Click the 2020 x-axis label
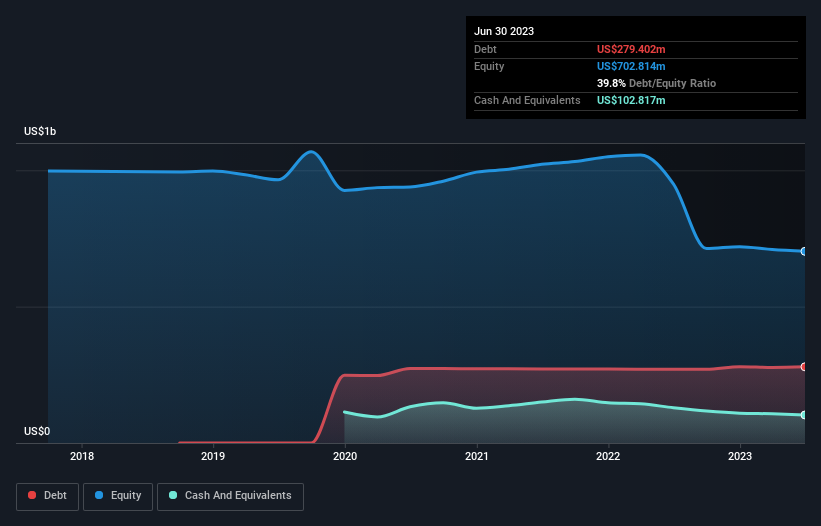The width and height of the screenshot is (821, 526). 345,456
